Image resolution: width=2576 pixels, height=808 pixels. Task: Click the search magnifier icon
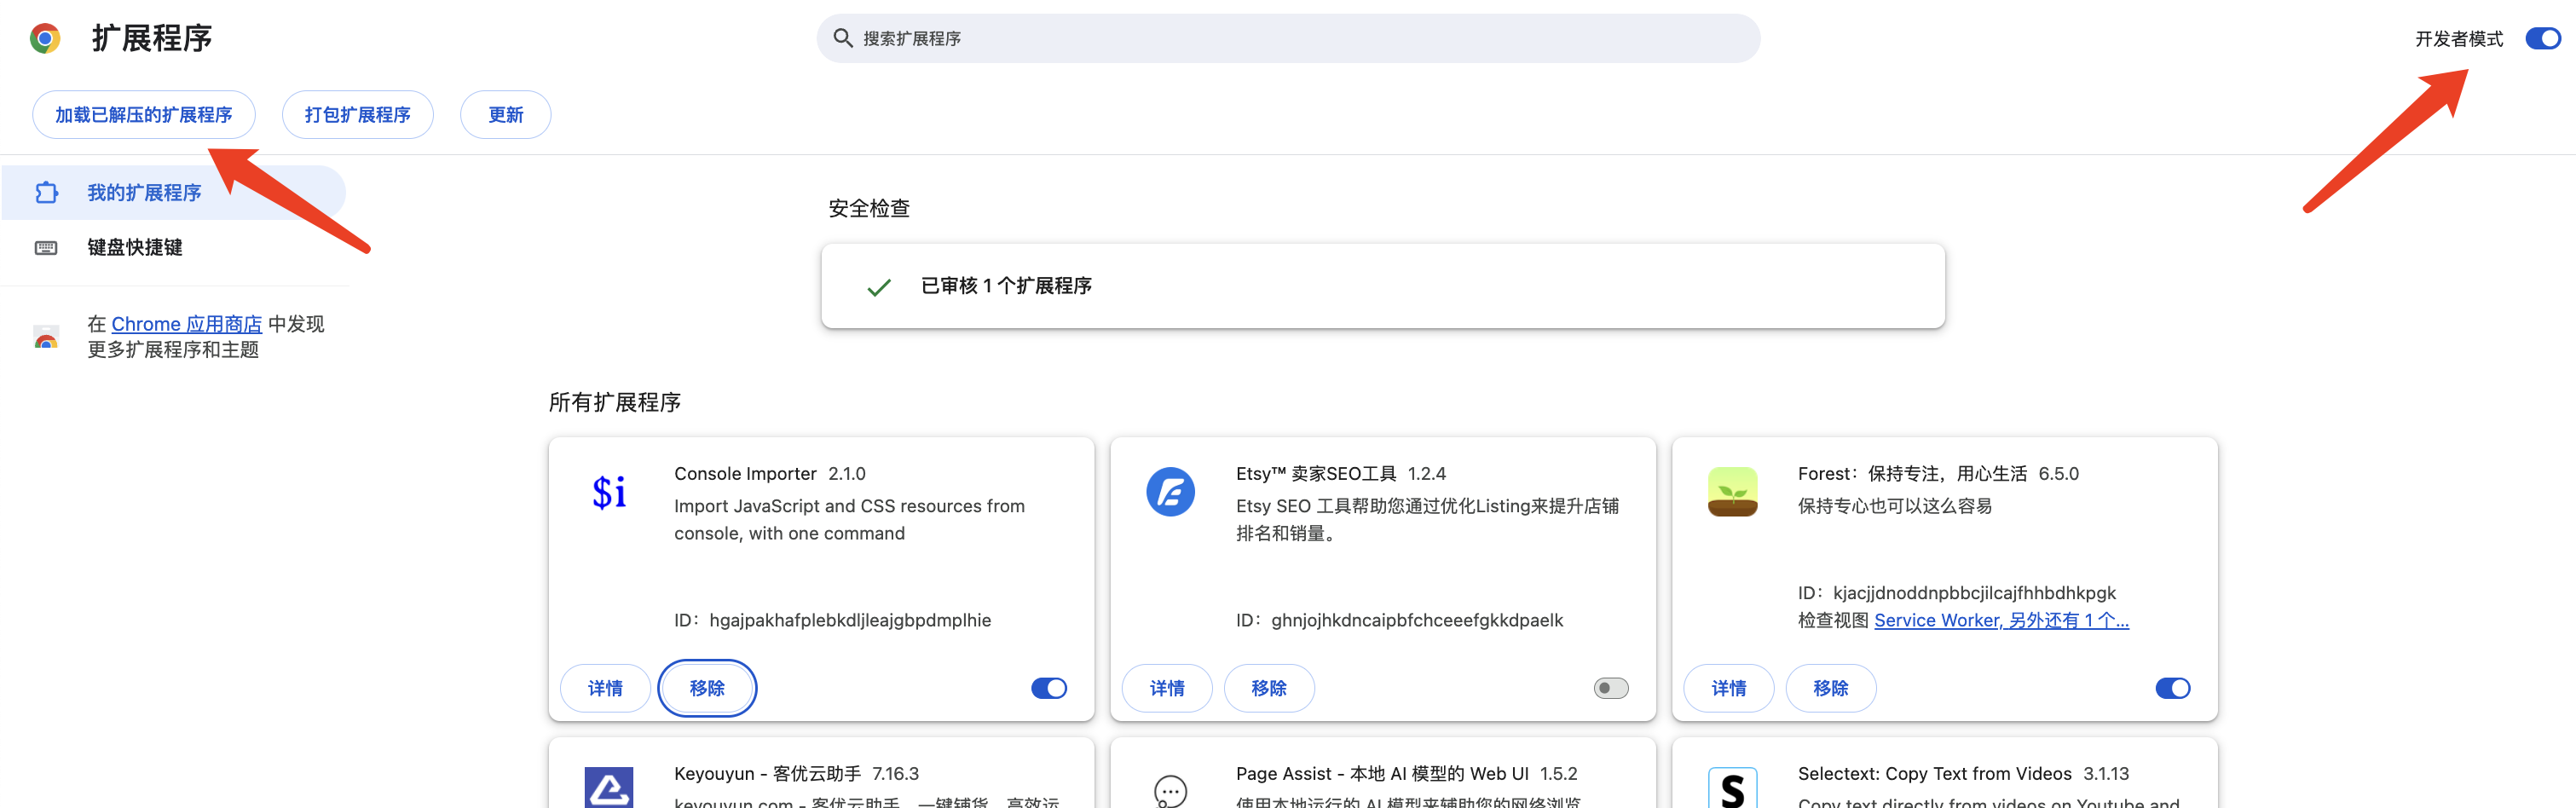pos(842,38)
